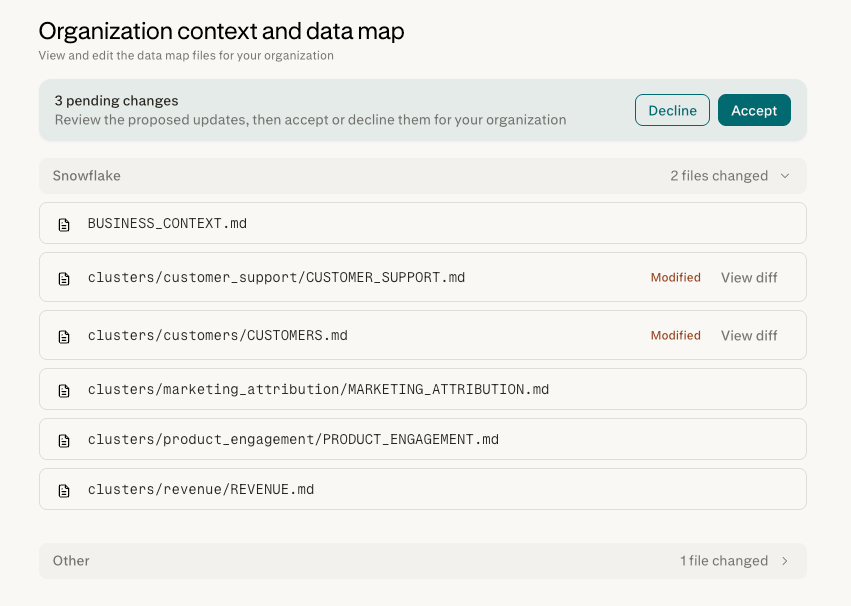Open the MARKETING_ATTRIBUTION.md file row
The image size is (851, 606).
pos(423,389)
